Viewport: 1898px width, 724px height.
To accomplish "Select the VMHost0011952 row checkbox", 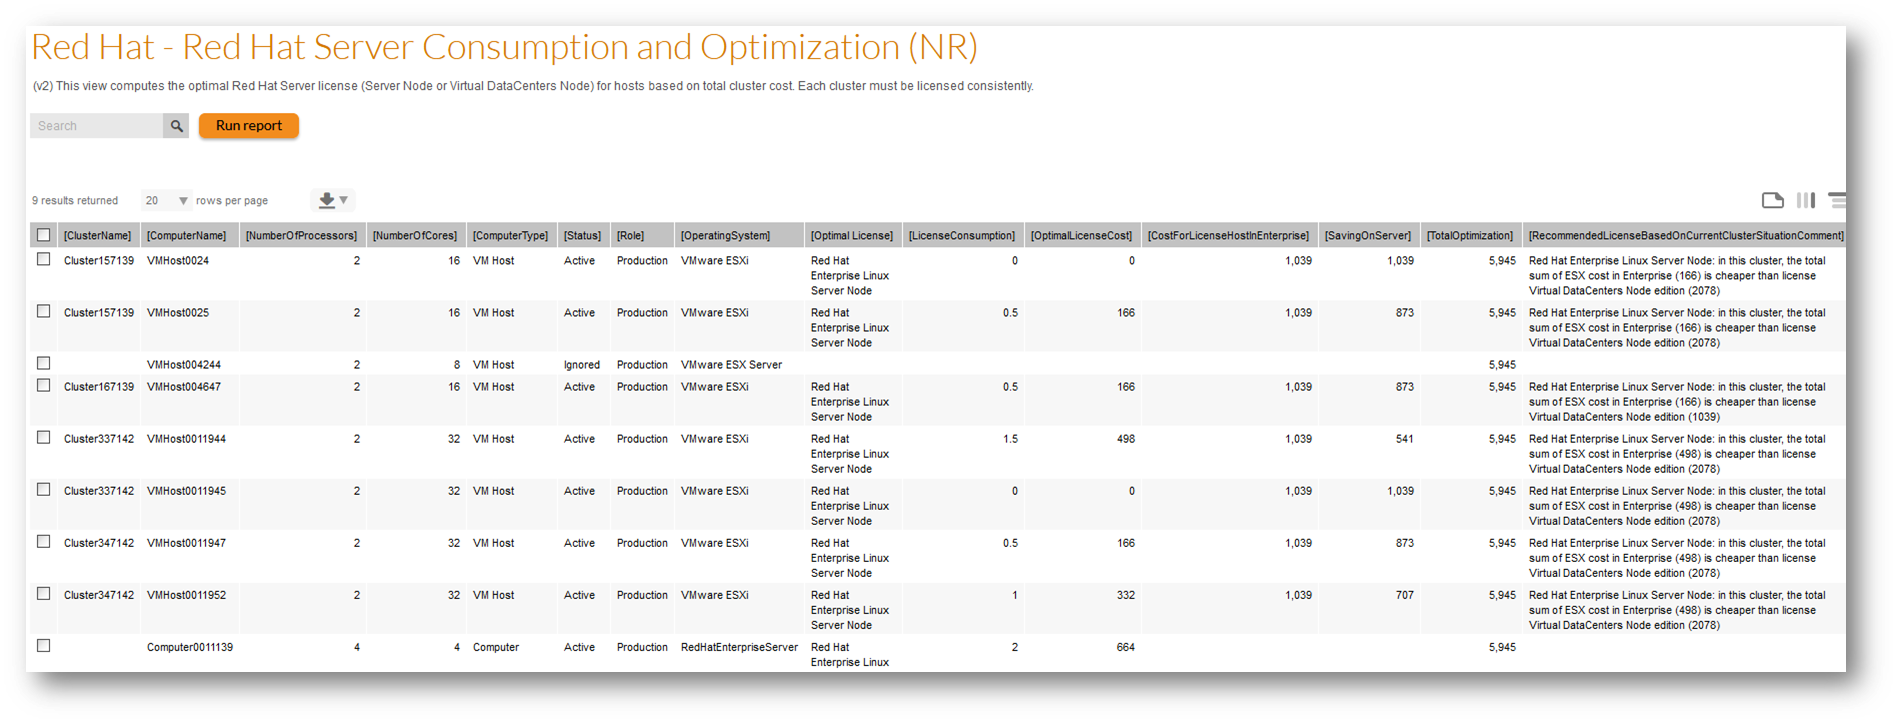I will (43, 593).
